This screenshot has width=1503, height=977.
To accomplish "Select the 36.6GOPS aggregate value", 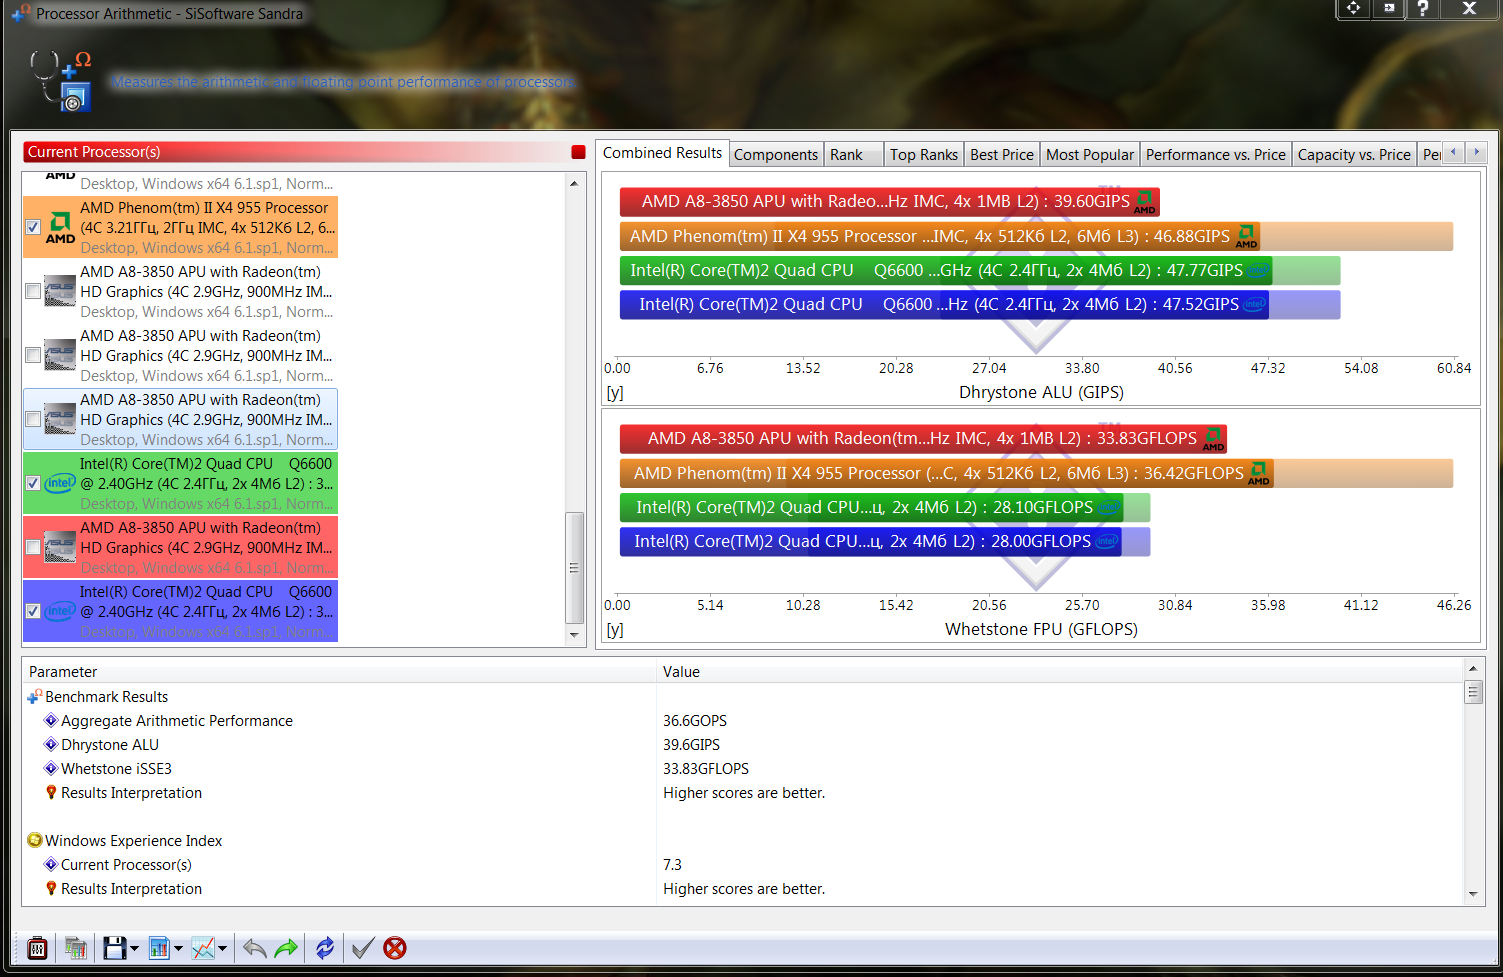I will [695, 720].
